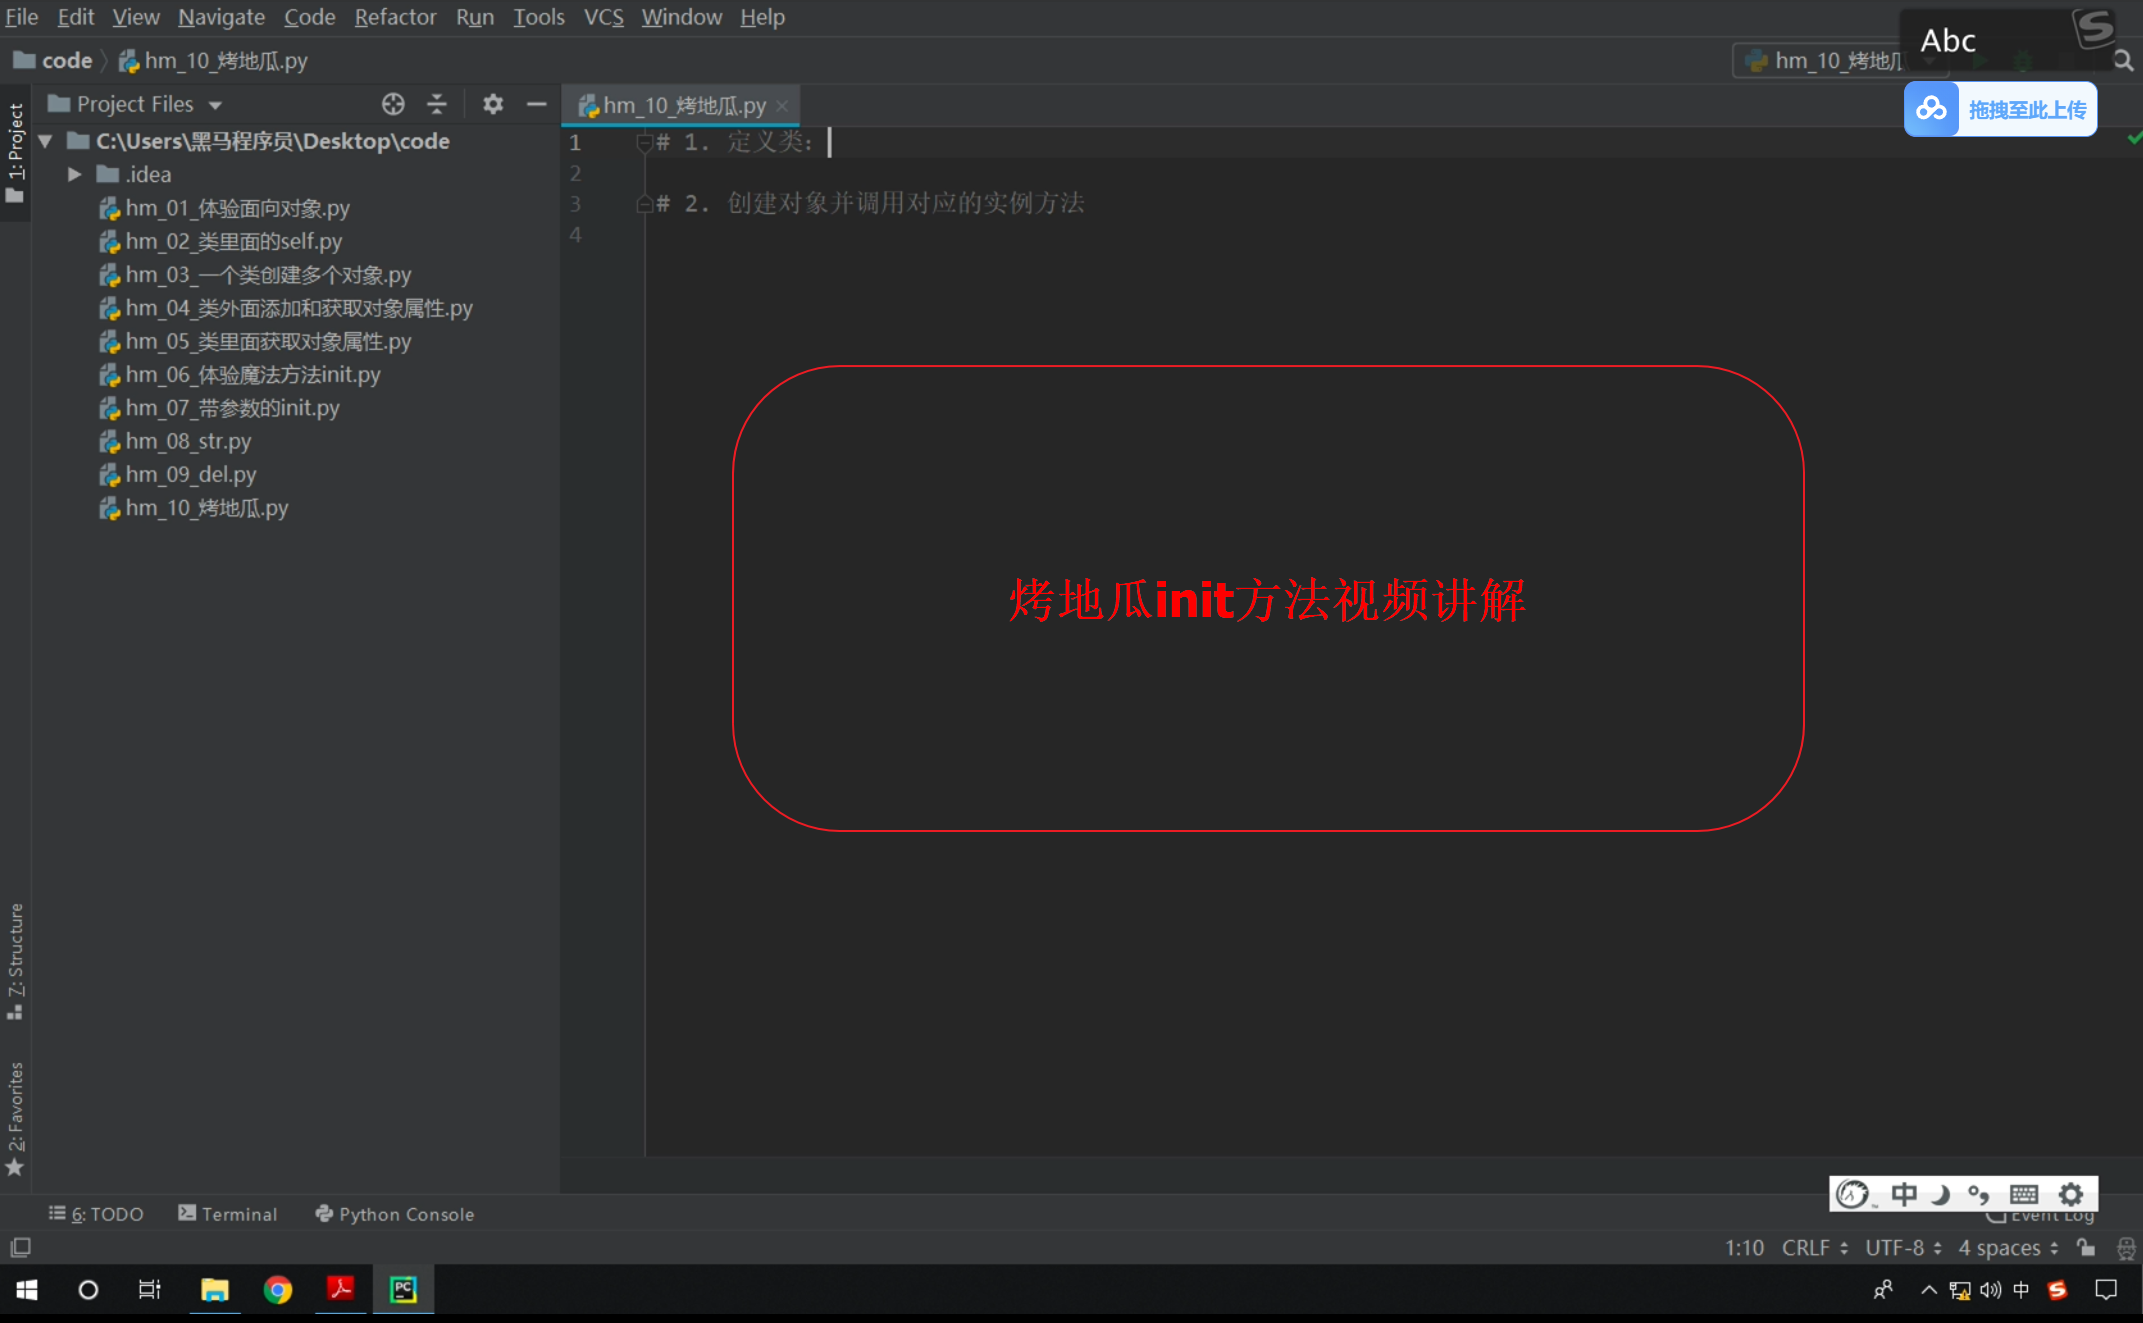Open Chrome from taskbar
Viewport: 2143px width, 1323px height.
pyautogui.click(x=278, y=1290)
